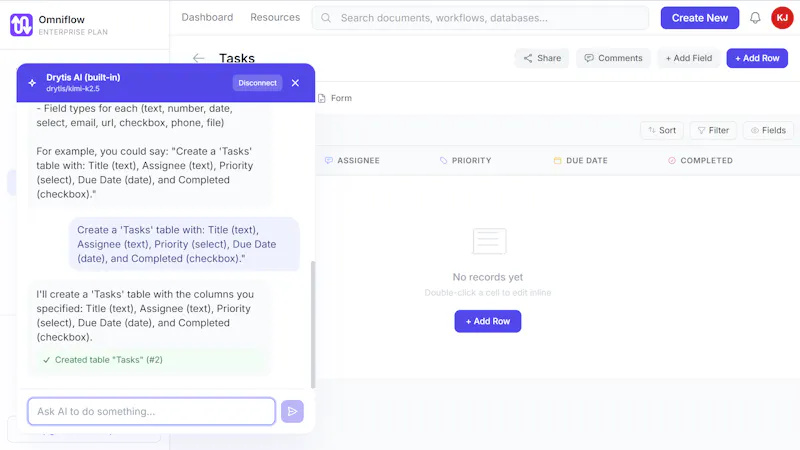The height and width of the screenshot is (450, 800).
Task: Open the Dashboard menu item
Action: (207, 17)
